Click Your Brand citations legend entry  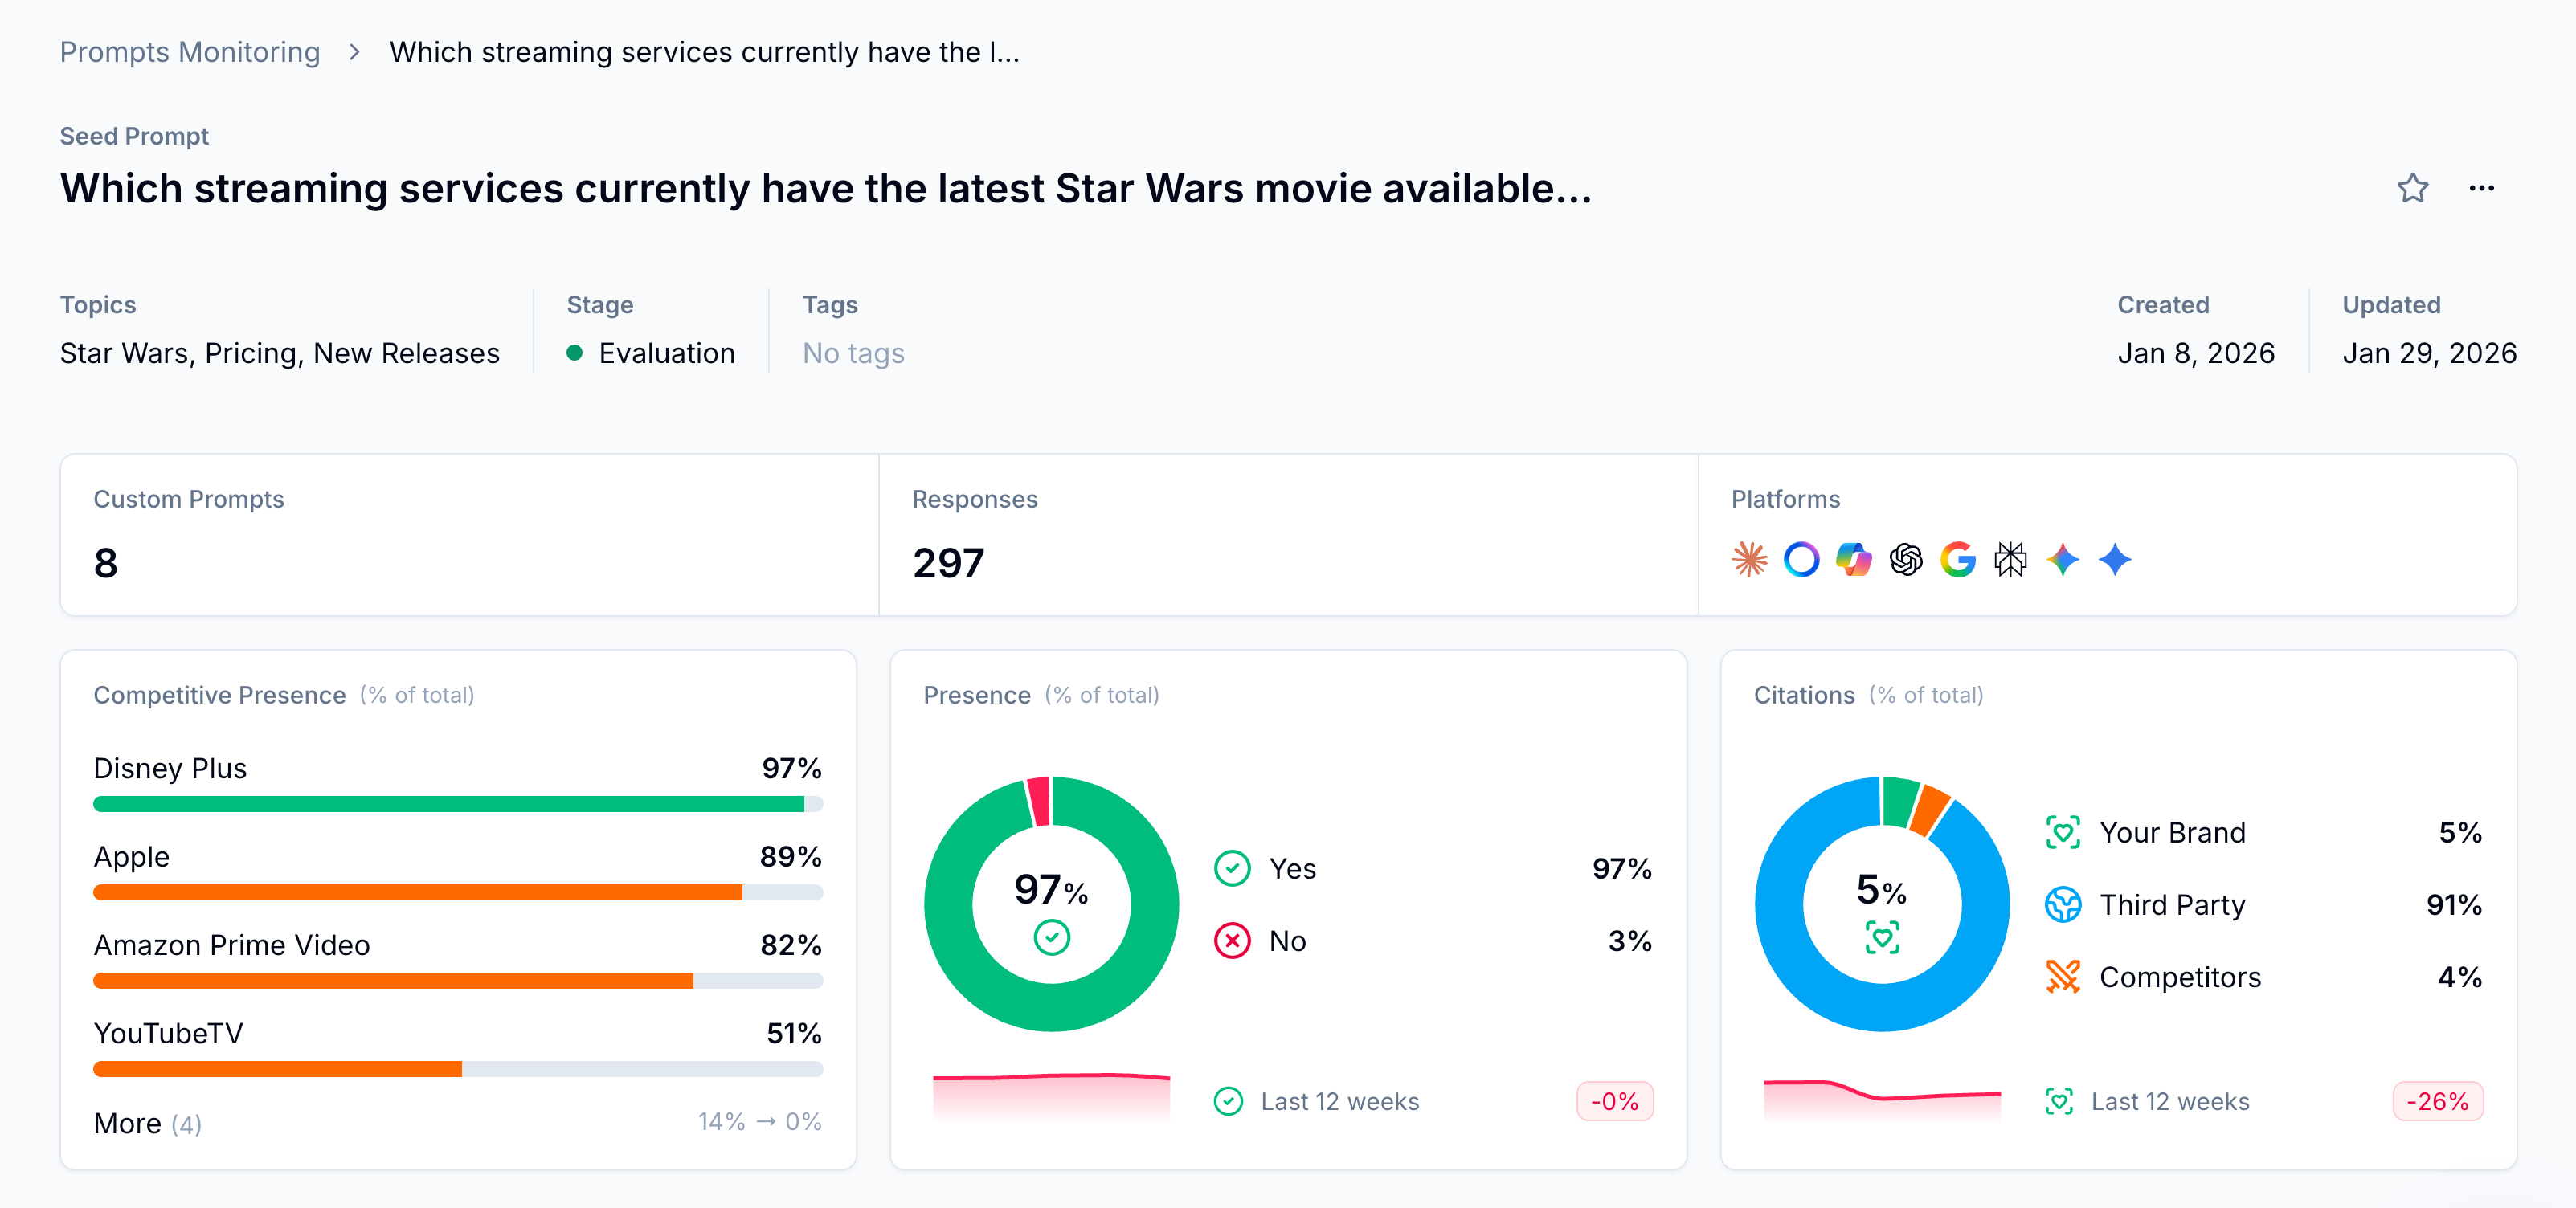pos(2171,832)
